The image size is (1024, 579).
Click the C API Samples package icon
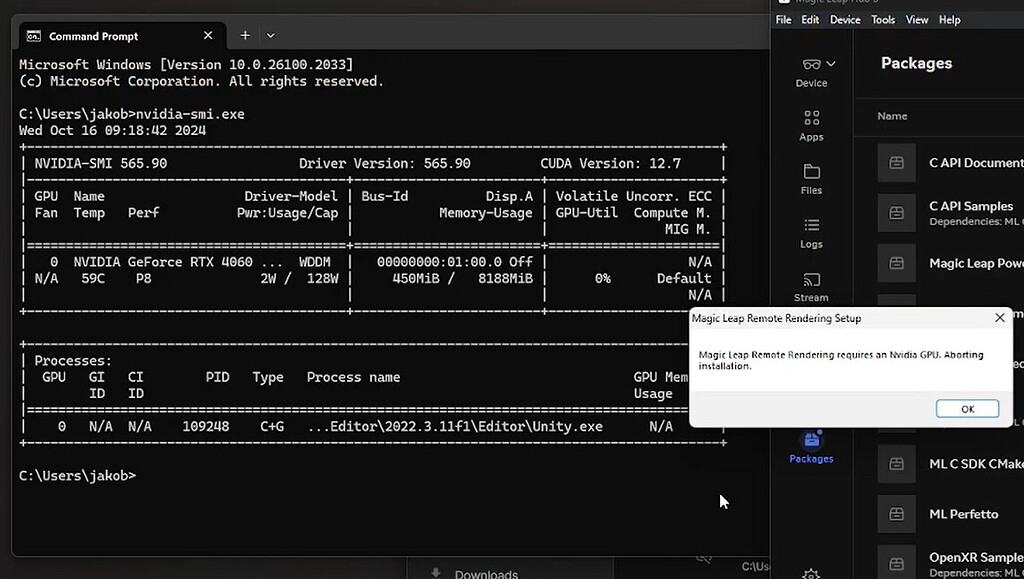pos(896,213)
